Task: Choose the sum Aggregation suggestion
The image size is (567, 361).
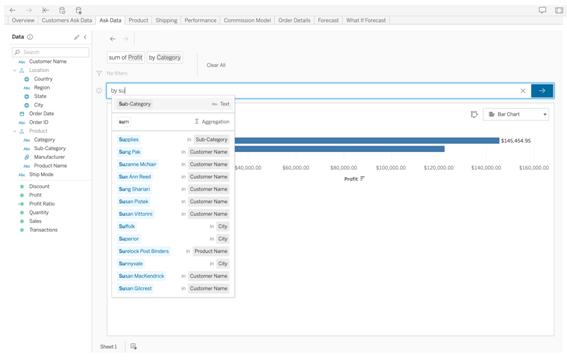Action: [x=174, y=122]
